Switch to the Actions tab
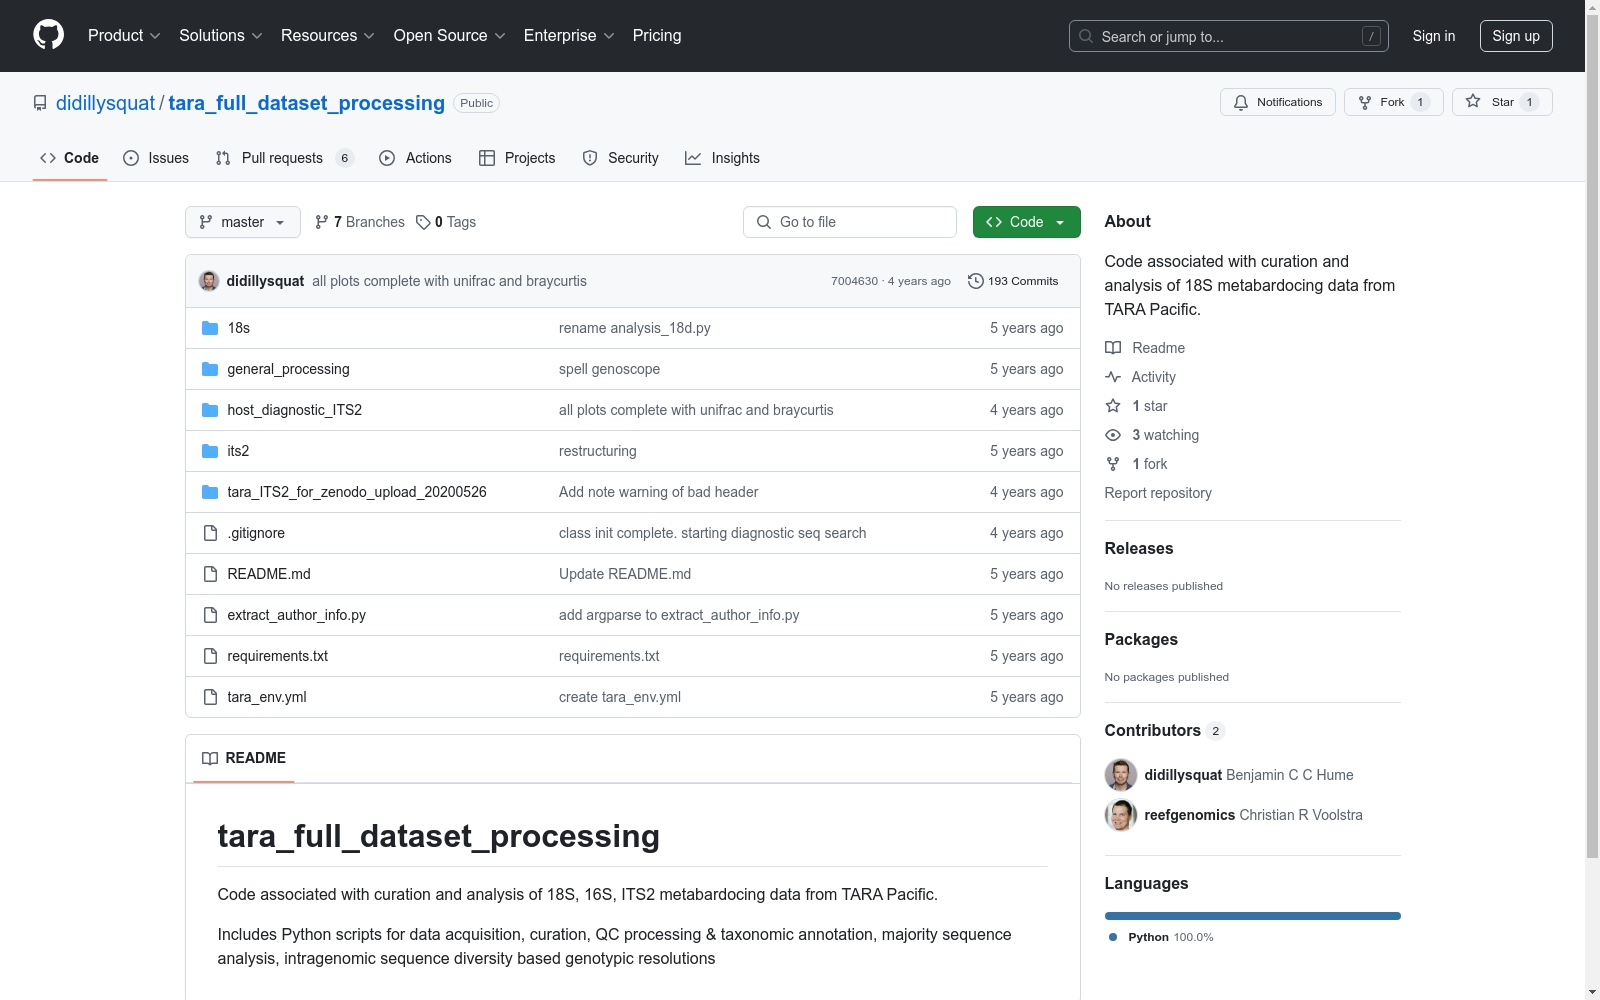The width and height of the screenshot is (1600, 1000). (415, 158)
